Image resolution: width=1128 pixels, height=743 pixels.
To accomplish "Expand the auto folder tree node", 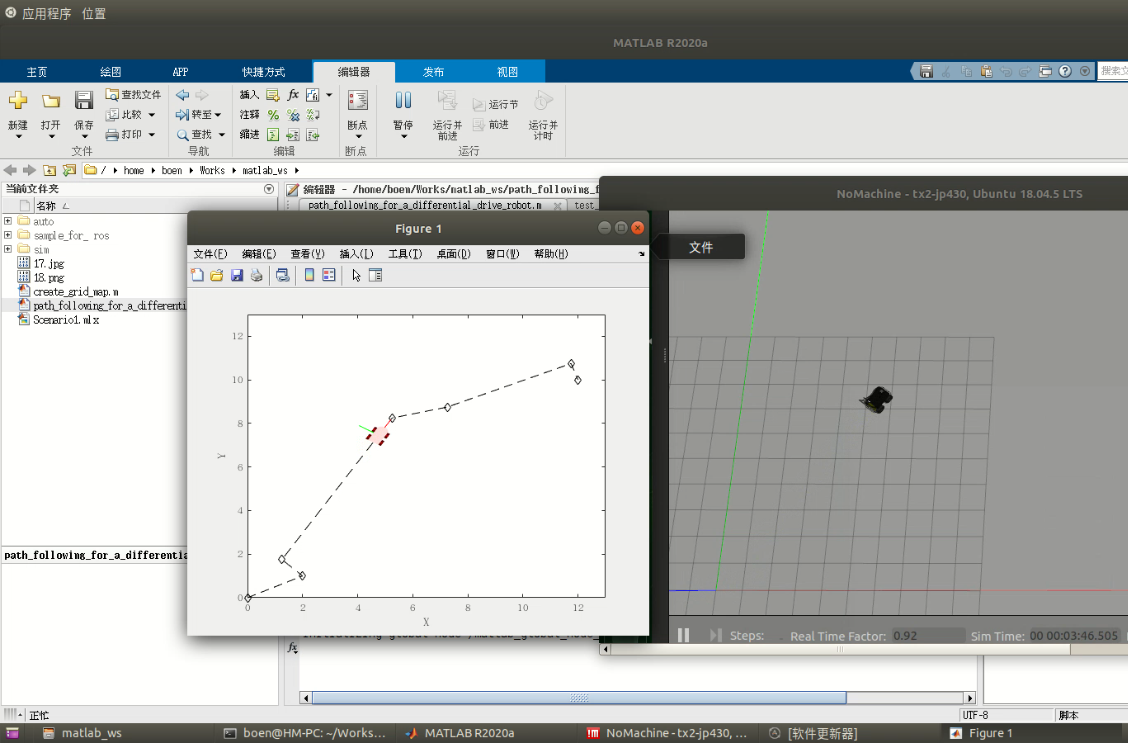I will click(x=8, y=221).
